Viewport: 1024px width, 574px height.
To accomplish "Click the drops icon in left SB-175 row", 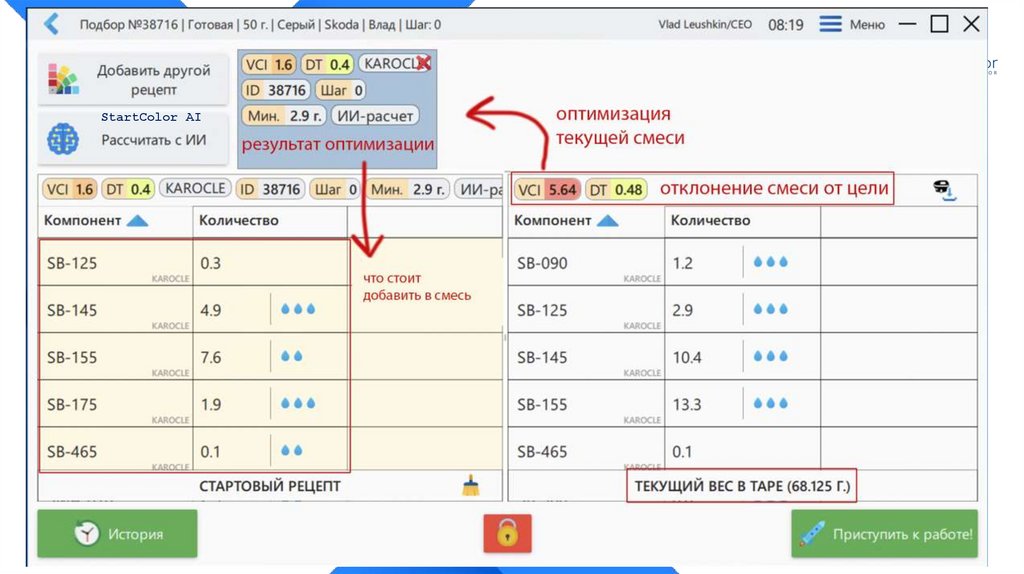I will (298, 404).
